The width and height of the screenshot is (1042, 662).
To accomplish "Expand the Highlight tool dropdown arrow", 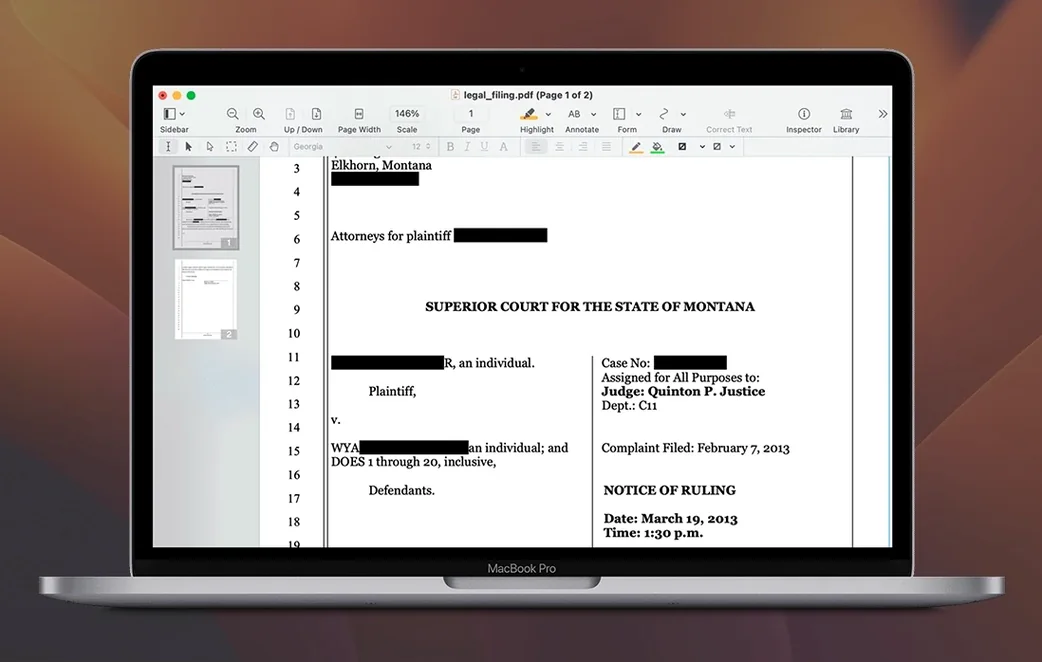I will pyautogui.click(x=548, y=114).
